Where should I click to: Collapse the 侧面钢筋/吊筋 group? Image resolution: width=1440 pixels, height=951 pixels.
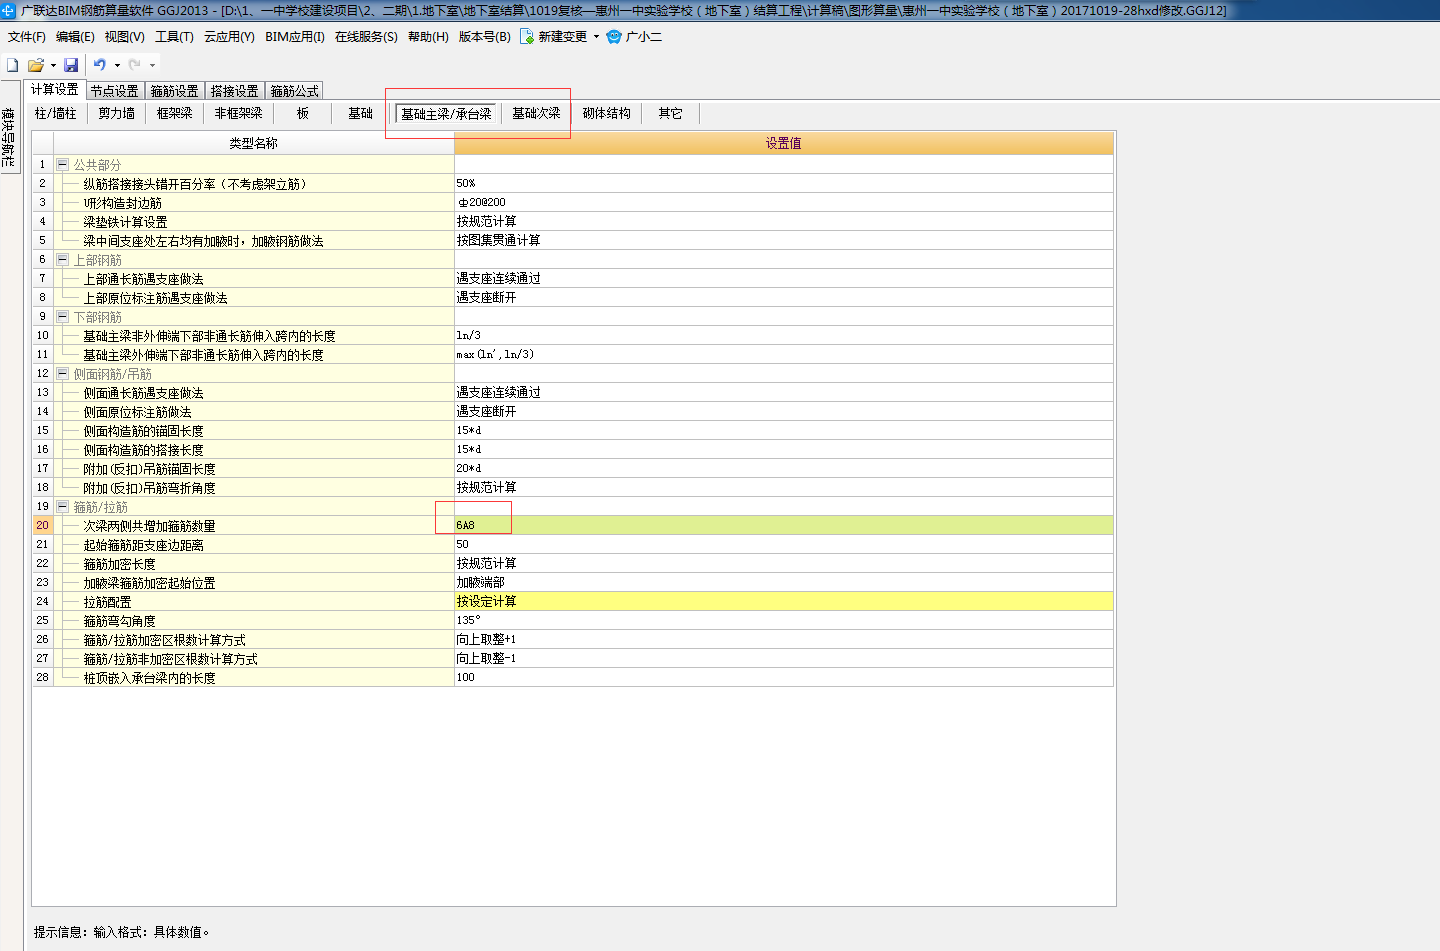point(62,373)
